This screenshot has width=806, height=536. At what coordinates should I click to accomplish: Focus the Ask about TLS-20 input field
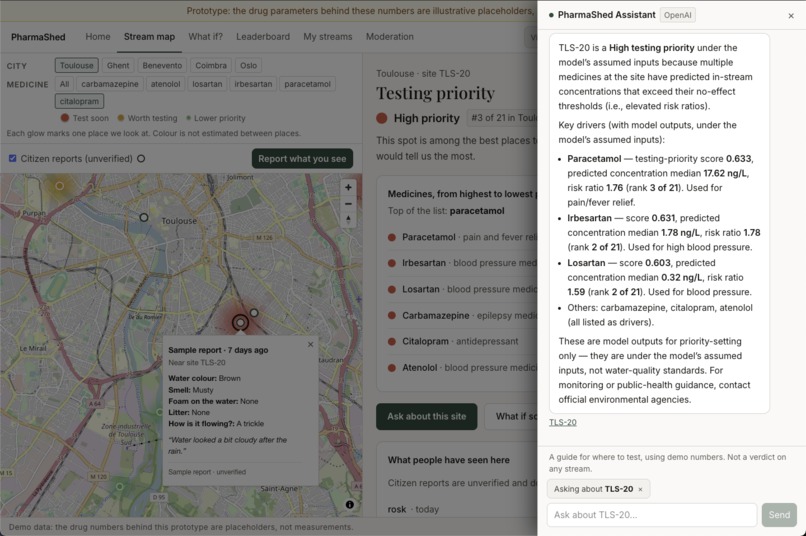[652, 515]
